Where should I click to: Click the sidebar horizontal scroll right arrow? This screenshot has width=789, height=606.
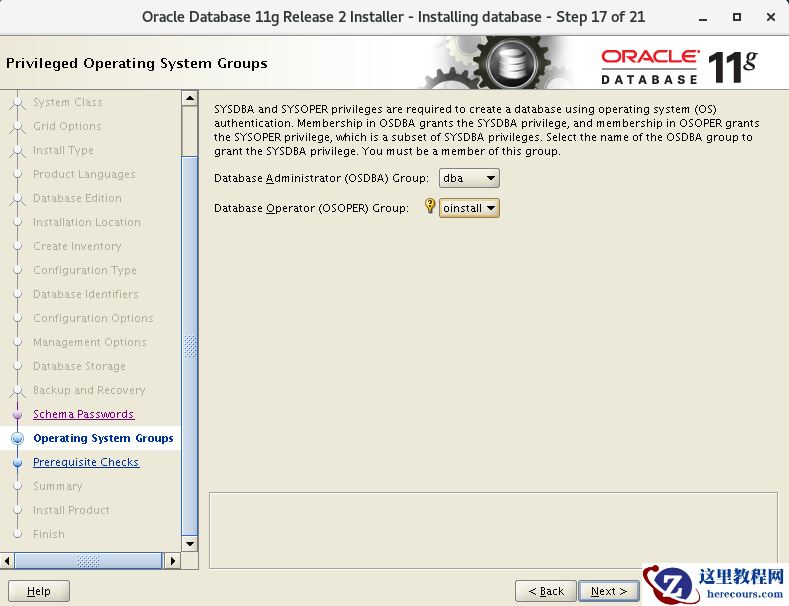click(173, 560)
